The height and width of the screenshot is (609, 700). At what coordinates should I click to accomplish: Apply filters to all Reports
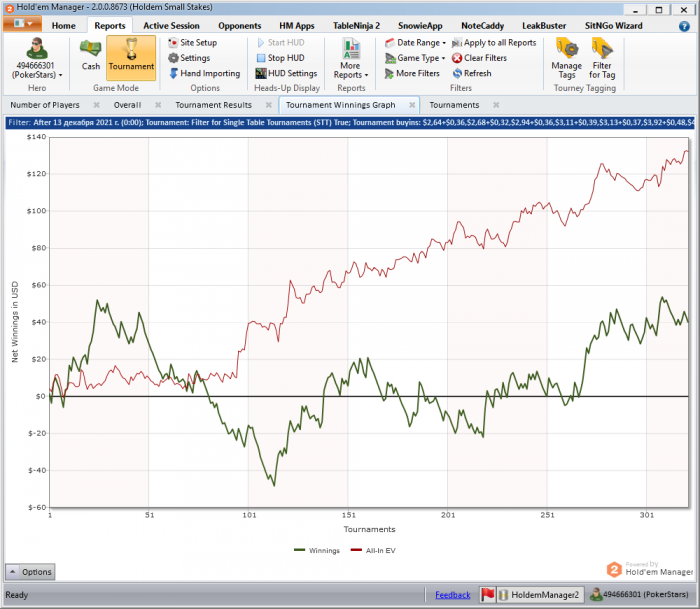coord(493,43)
